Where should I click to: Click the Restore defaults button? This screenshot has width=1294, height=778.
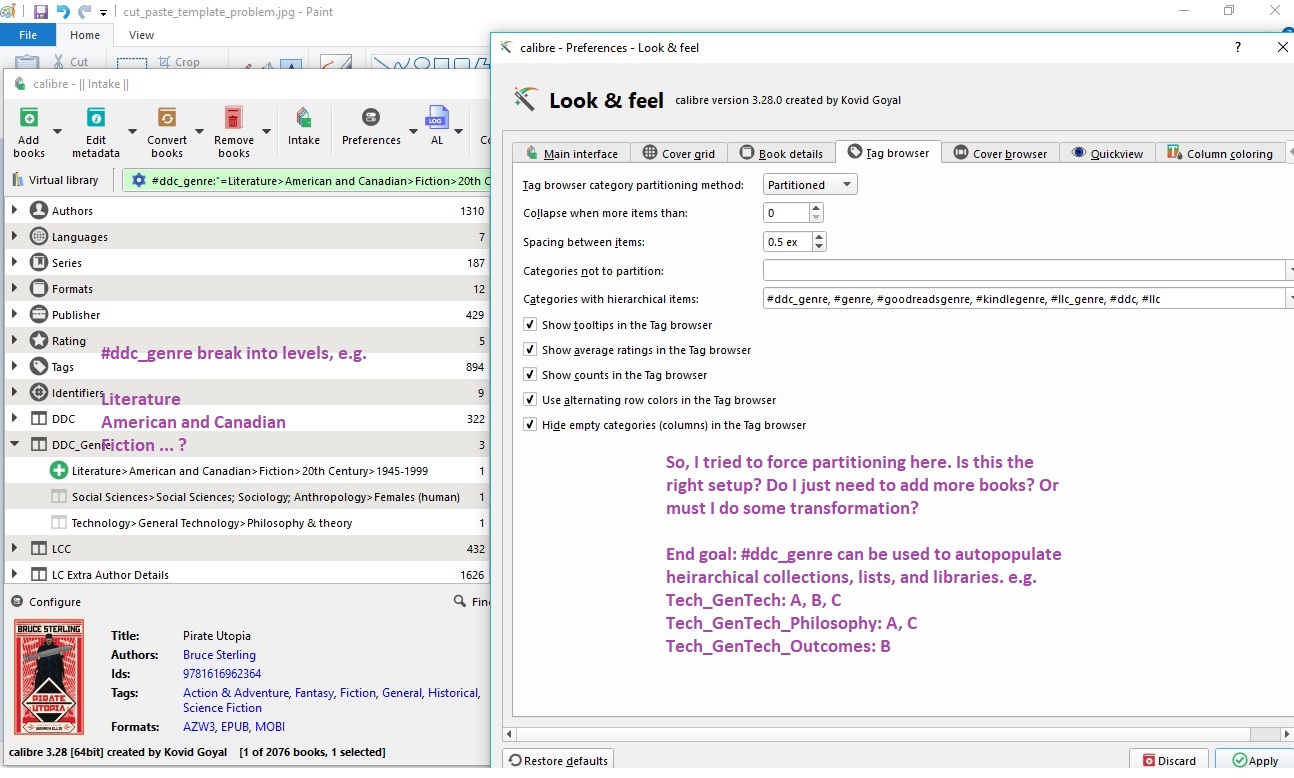coord(558,761)
